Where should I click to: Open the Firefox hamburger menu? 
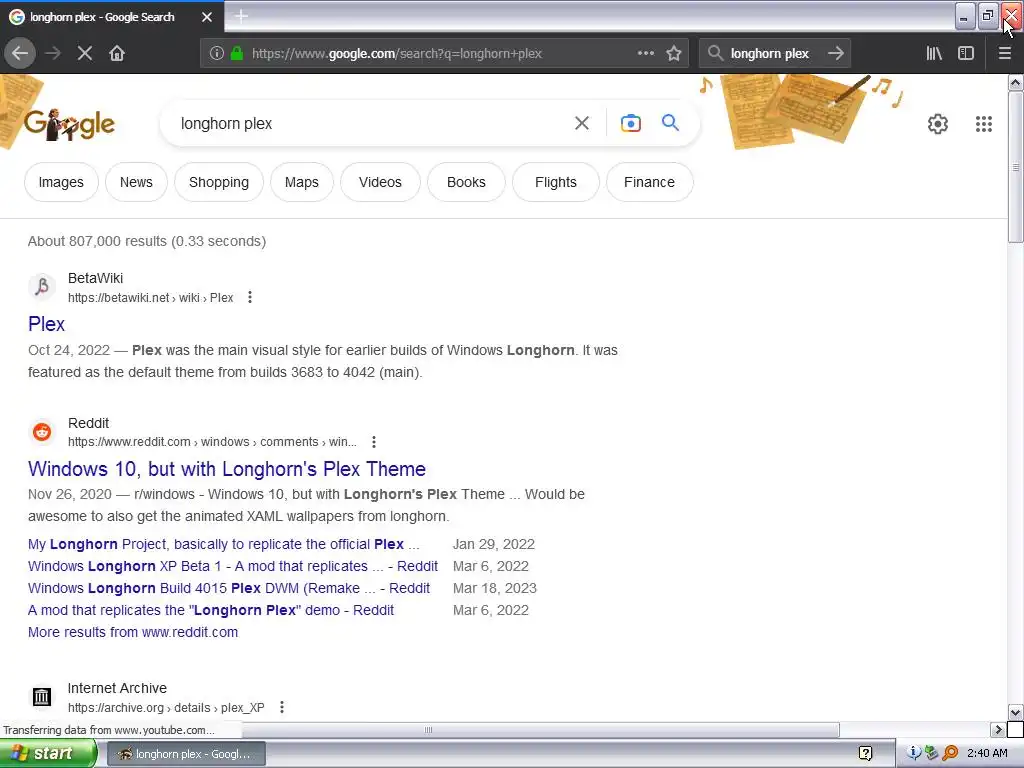(x=1005, y=54)
